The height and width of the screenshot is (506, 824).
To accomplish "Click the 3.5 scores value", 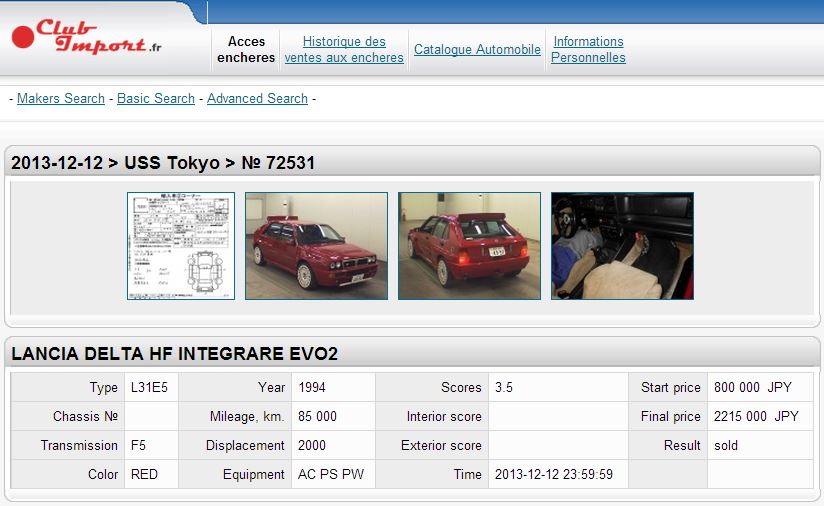I will 508,387.
